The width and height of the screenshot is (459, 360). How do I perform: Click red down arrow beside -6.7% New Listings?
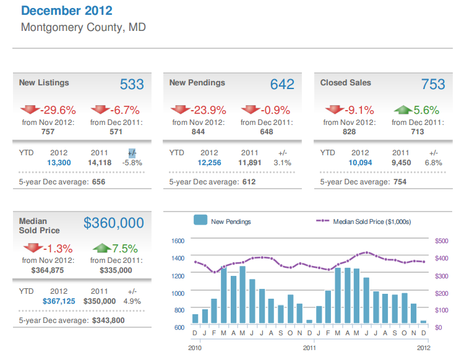100,109
